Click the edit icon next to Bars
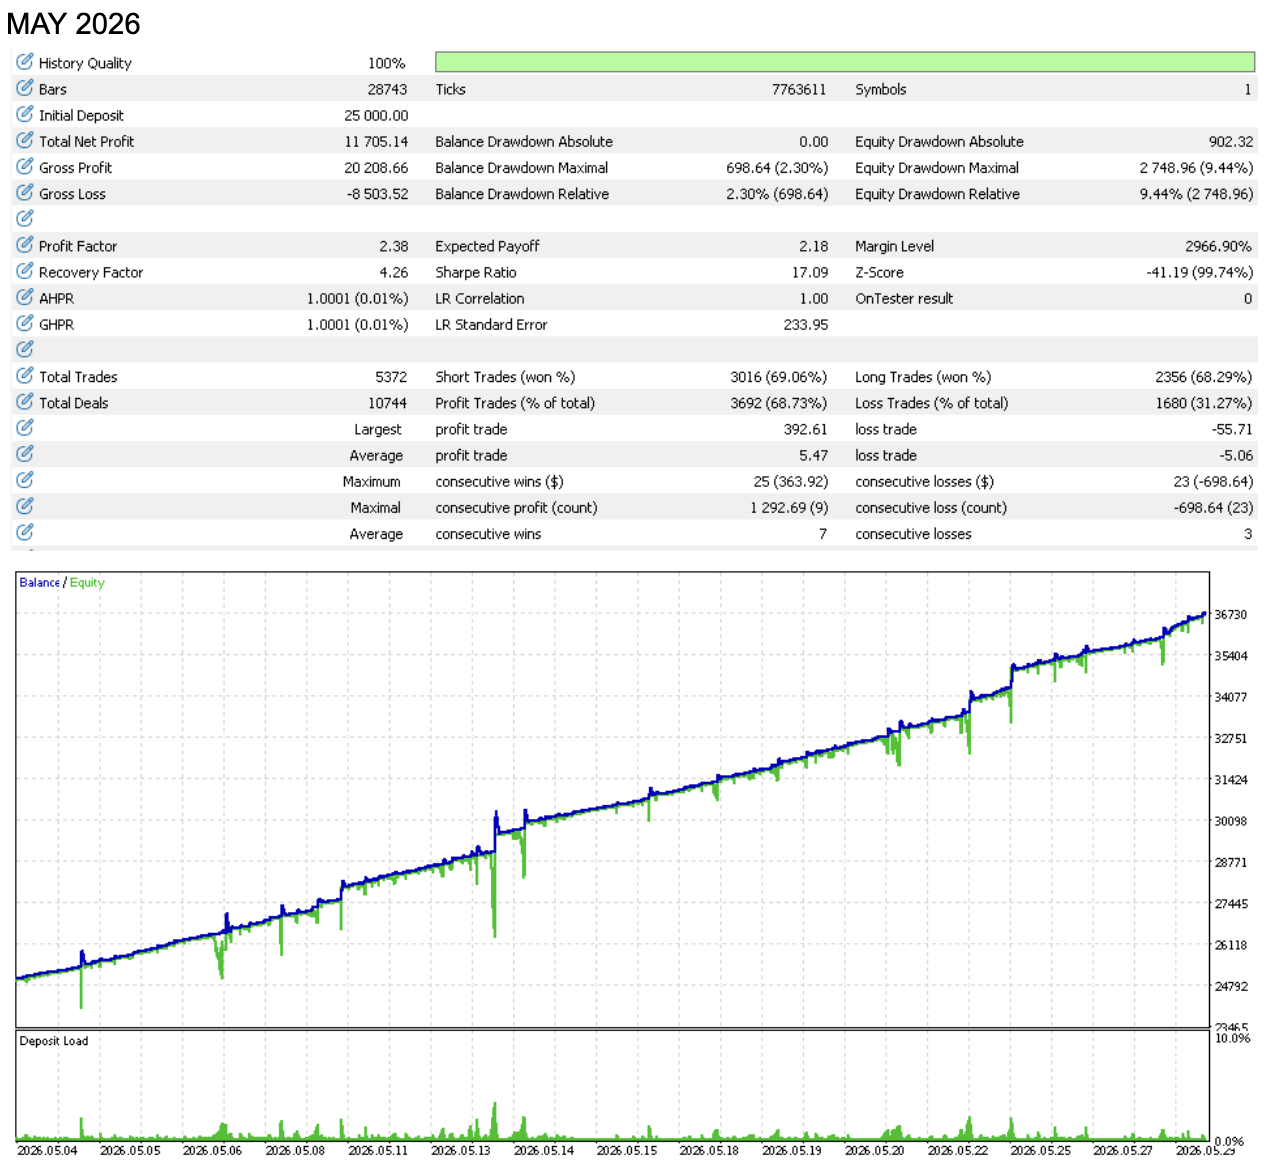Screen dimensions: 1264x1174 point(25,88)
